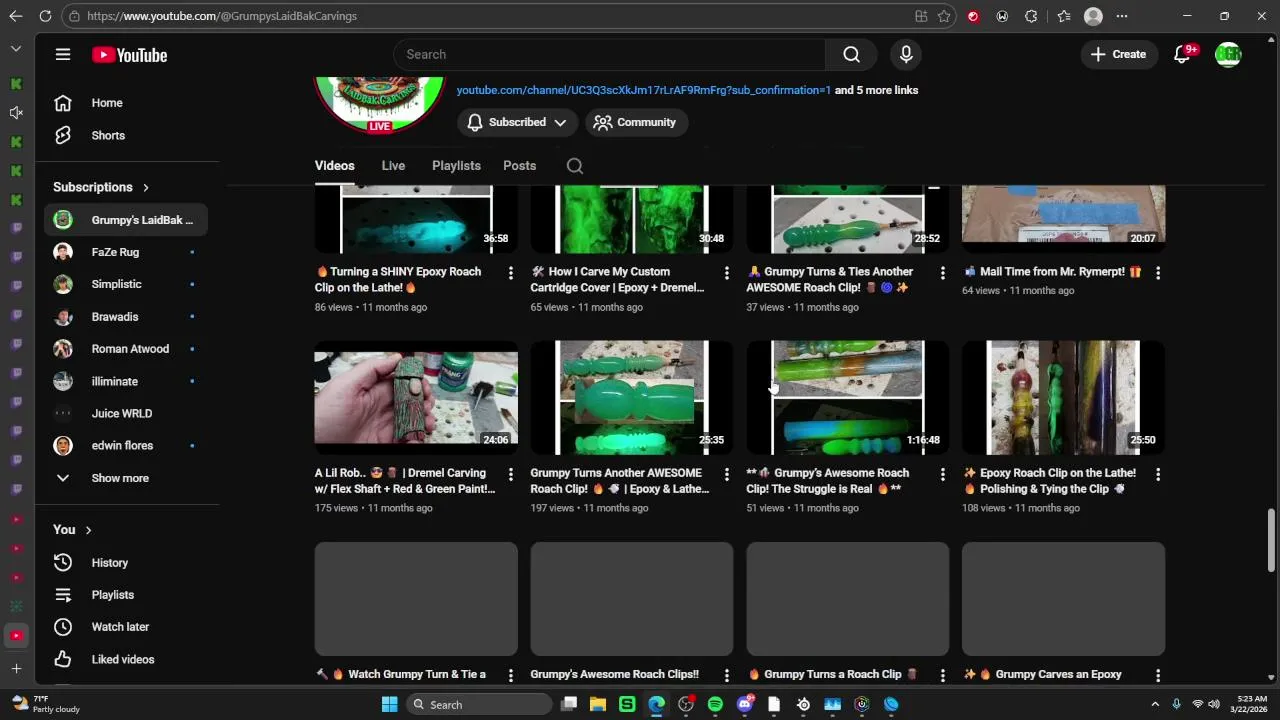Open options for 'Grumpy Turns & Ties Another' video
This screenshot has width=1280, height=720.
942,273
